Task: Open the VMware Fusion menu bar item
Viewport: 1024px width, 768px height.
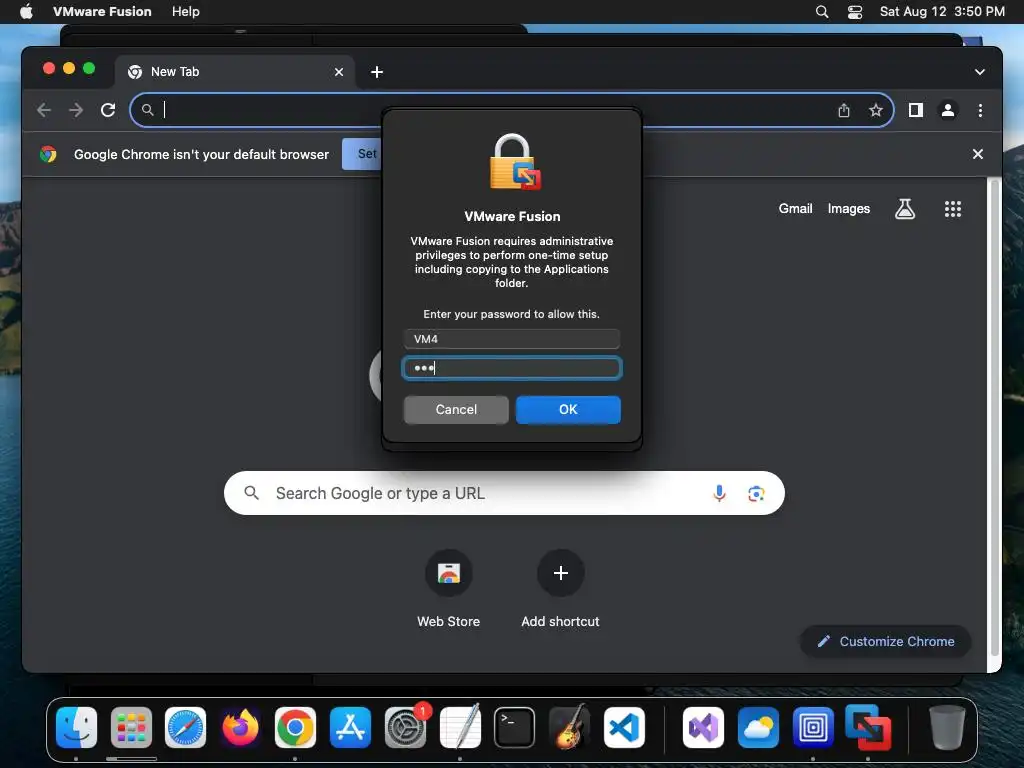Action: (102, 12)
